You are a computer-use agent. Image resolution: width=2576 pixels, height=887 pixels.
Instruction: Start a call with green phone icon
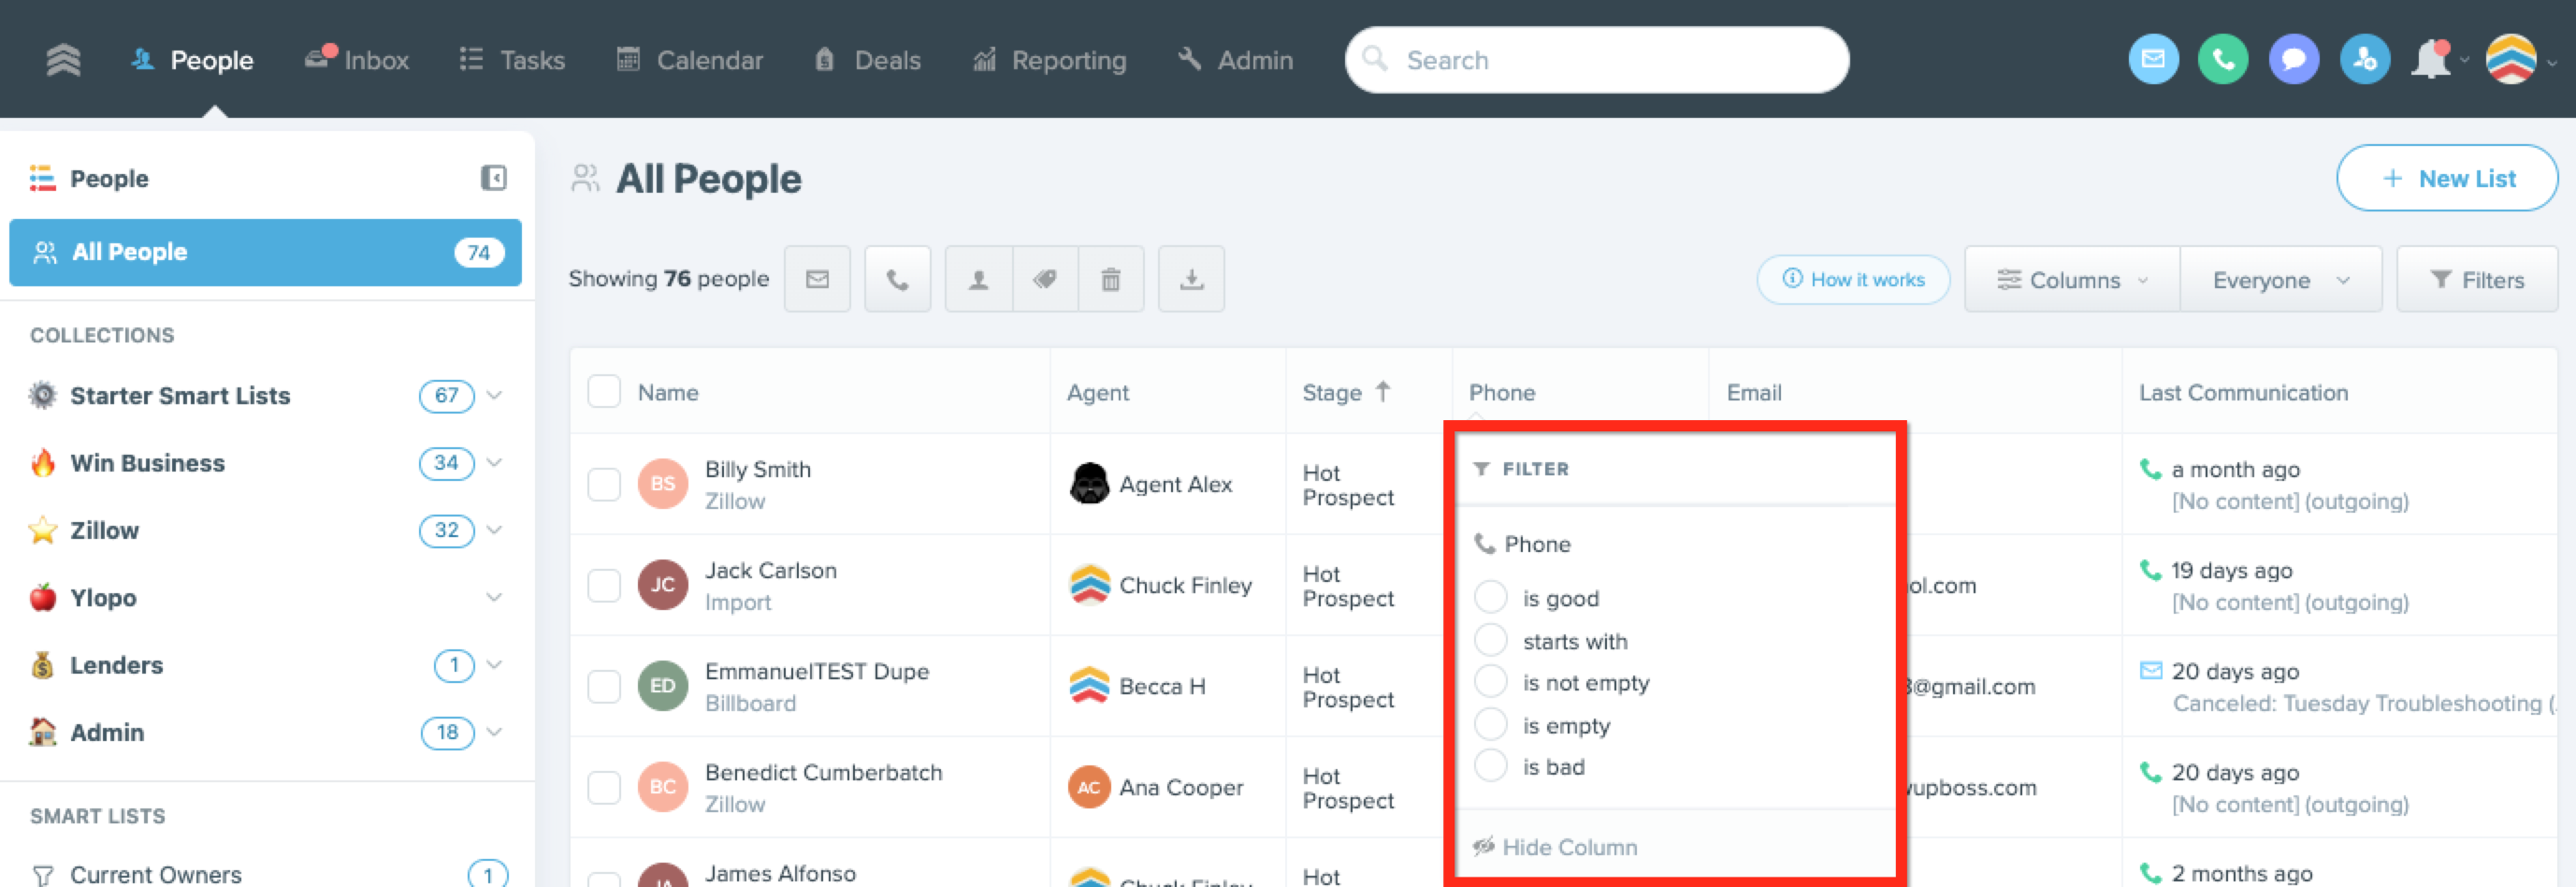click(2223, 60)
